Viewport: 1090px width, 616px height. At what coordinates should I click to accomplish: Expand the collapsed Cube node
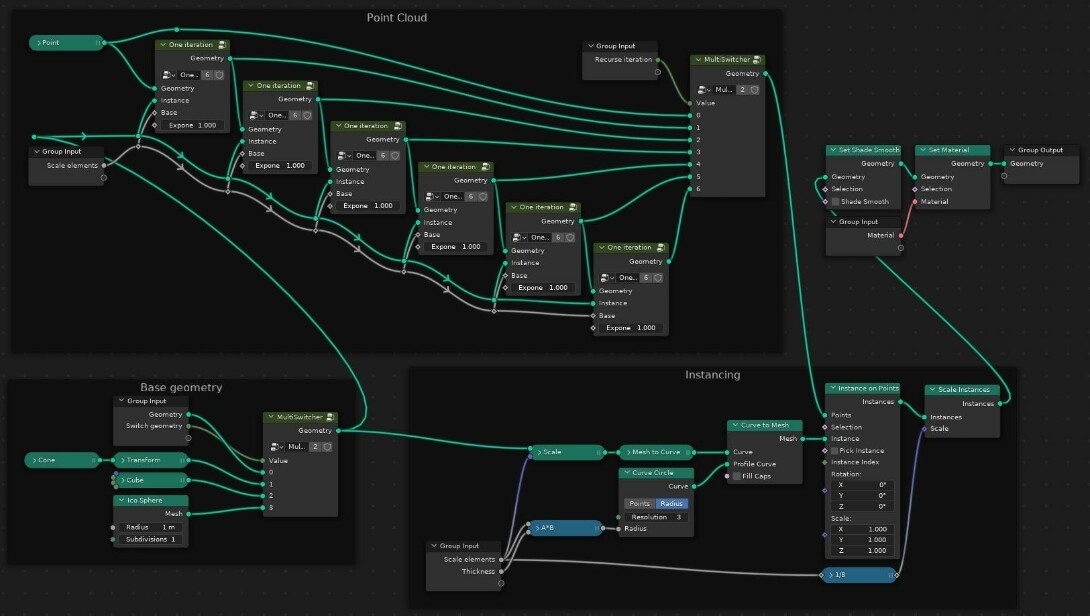122,480
